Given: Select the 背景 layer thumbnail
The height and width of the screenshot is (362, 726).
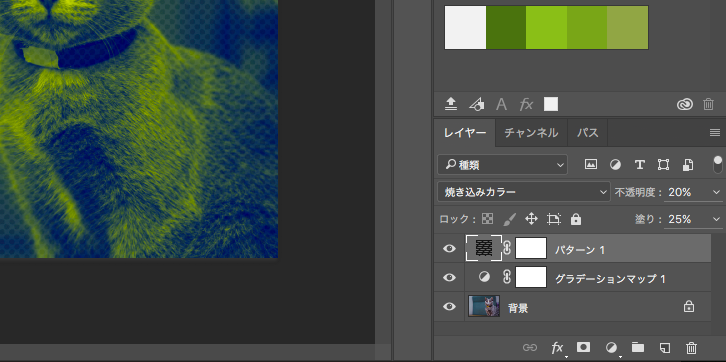Looking at the screenshot, I should [484, 306].
